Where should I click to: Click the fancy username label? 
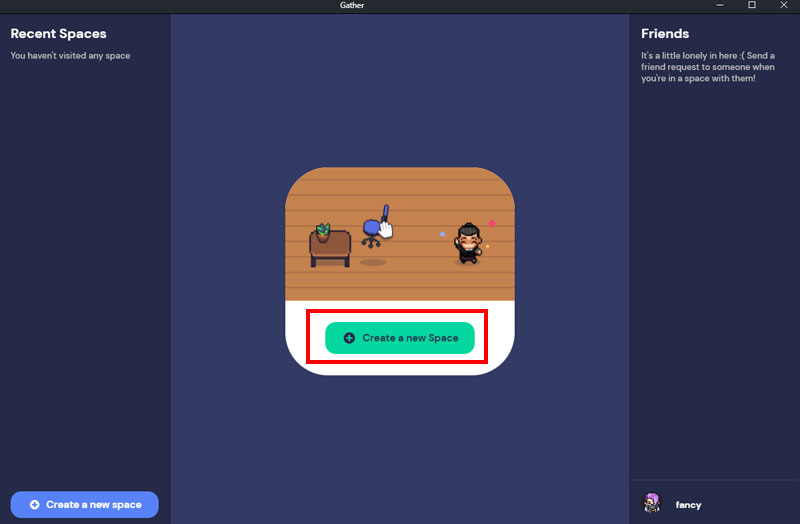[x=688, y=505]
